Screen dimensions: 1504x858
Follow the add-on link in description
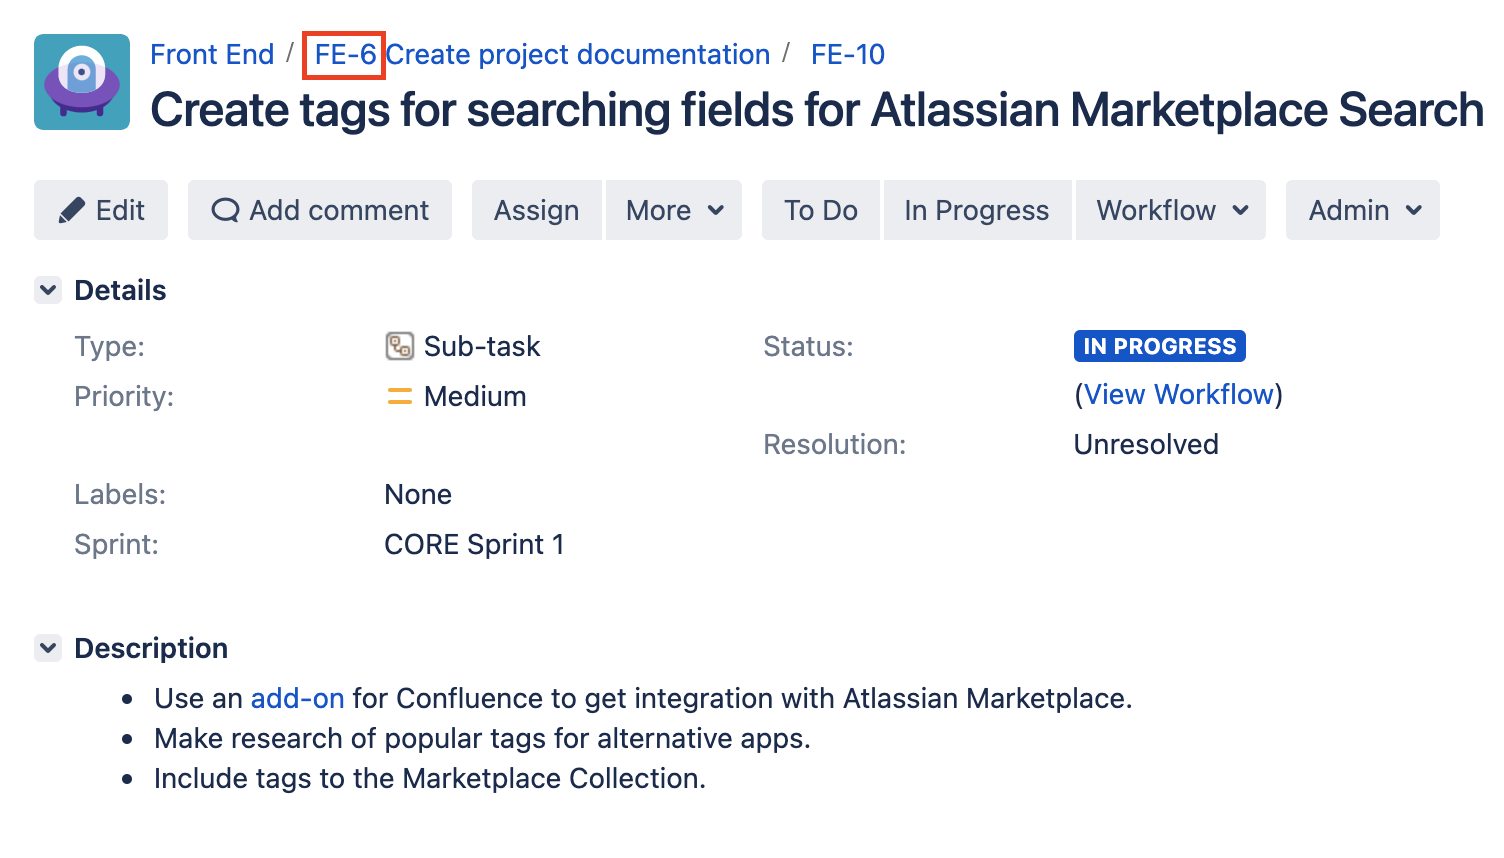click(x=297, y=698)
